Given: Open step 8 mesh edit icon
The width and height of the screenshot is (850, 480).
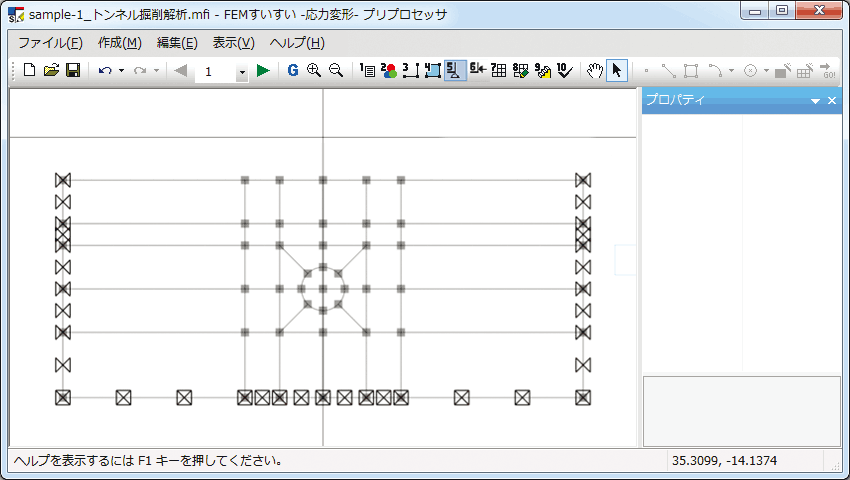Looking at the screenshot, I should pyautogui.click(x=520, y=71).
